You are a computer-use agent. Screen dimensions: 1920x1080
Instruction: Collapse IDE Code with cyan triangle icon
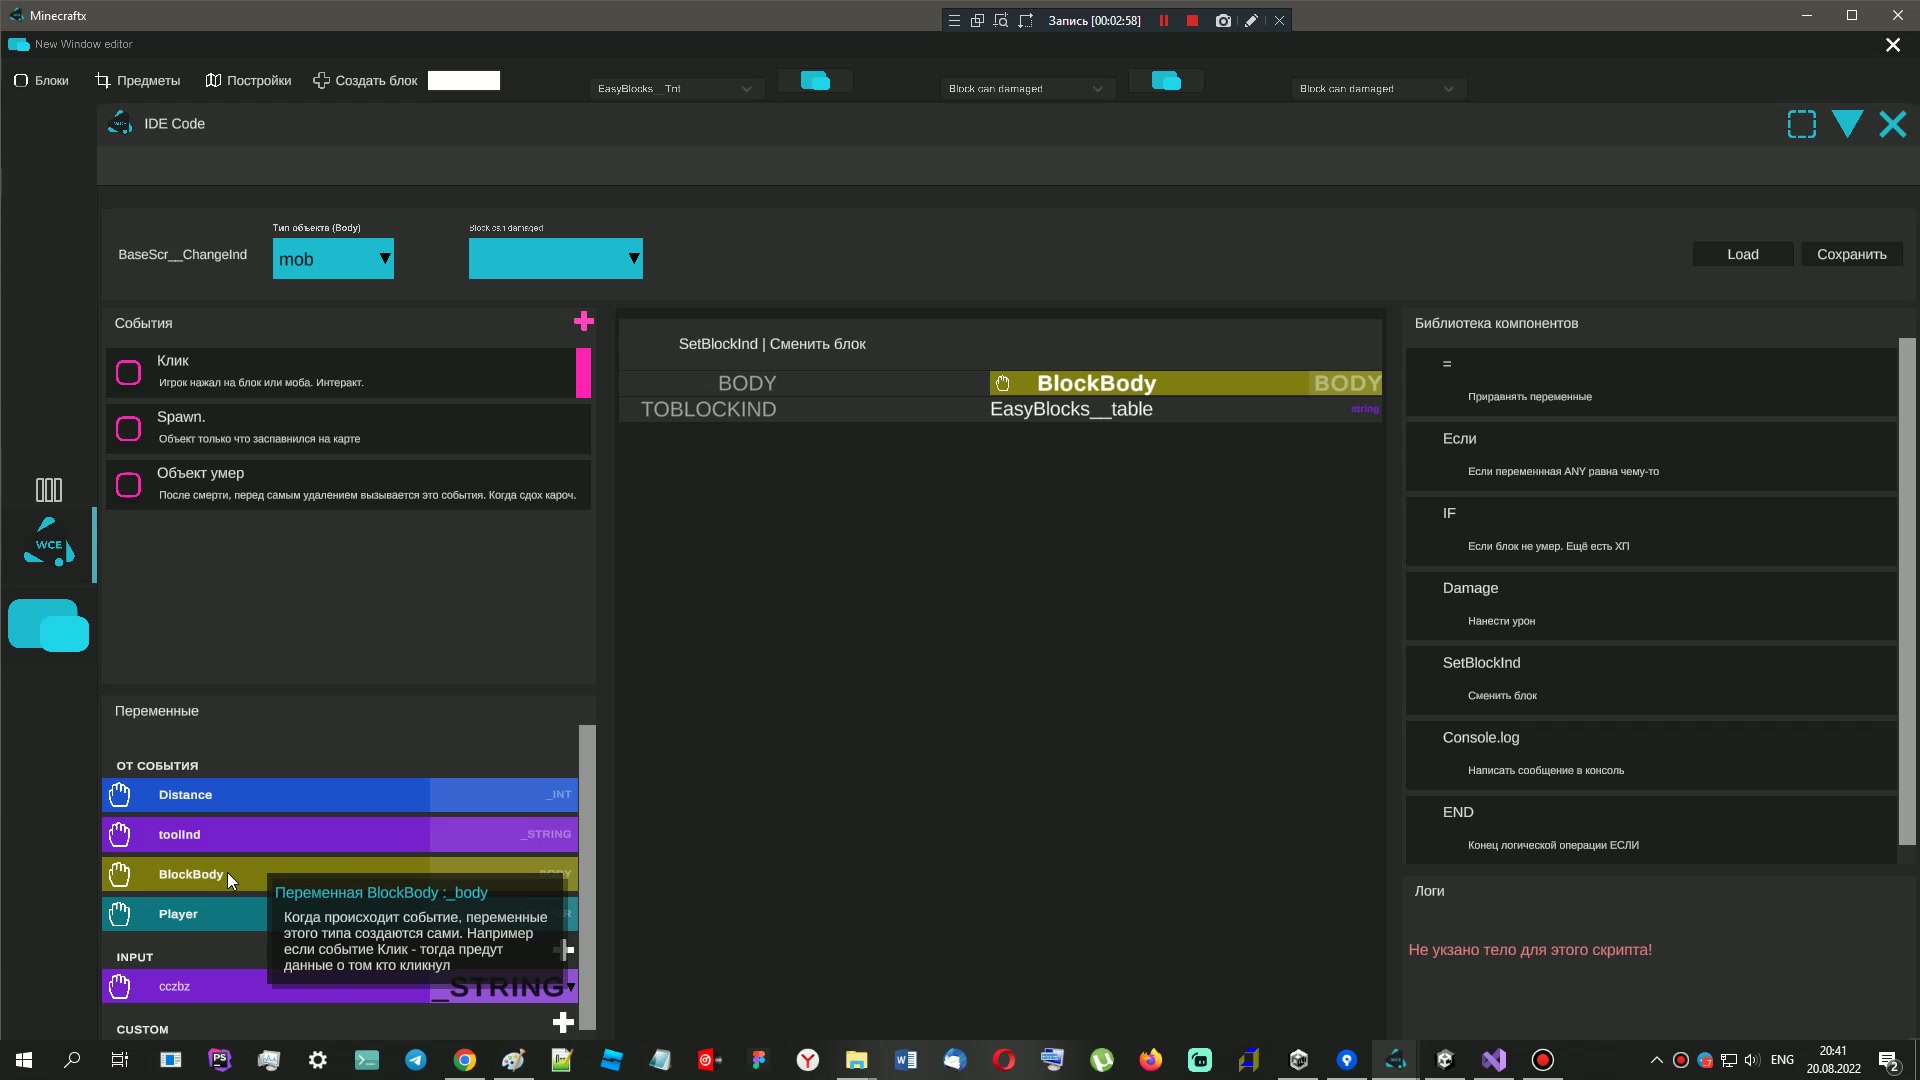[x=1847, y=124]
